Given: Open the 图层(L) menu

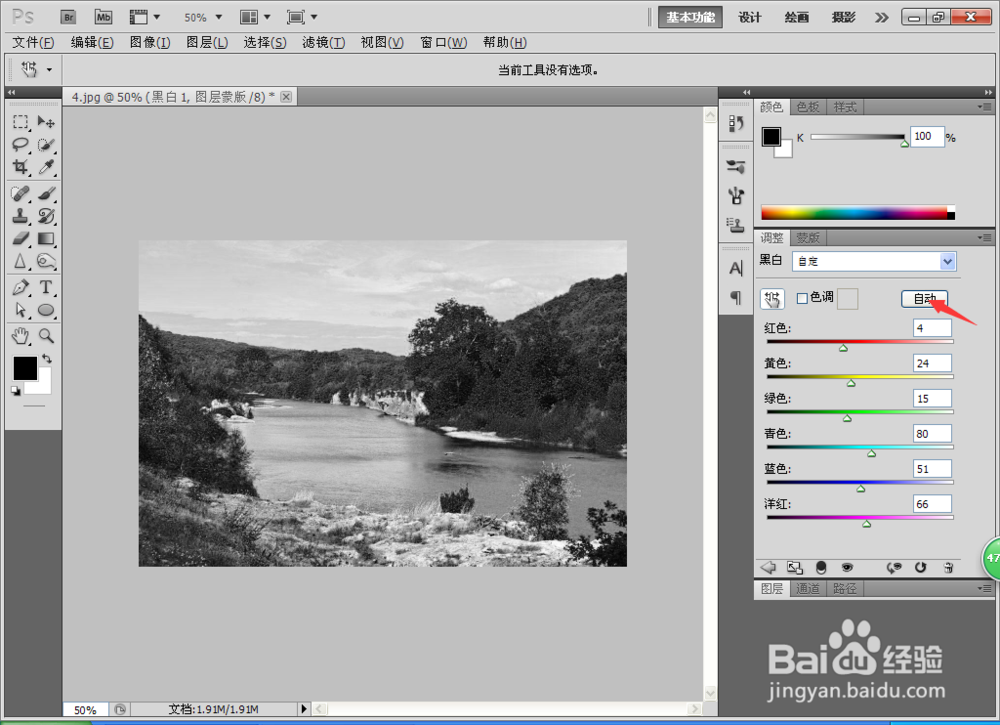Looking at the screenshot, I should [x=207, y=42].
